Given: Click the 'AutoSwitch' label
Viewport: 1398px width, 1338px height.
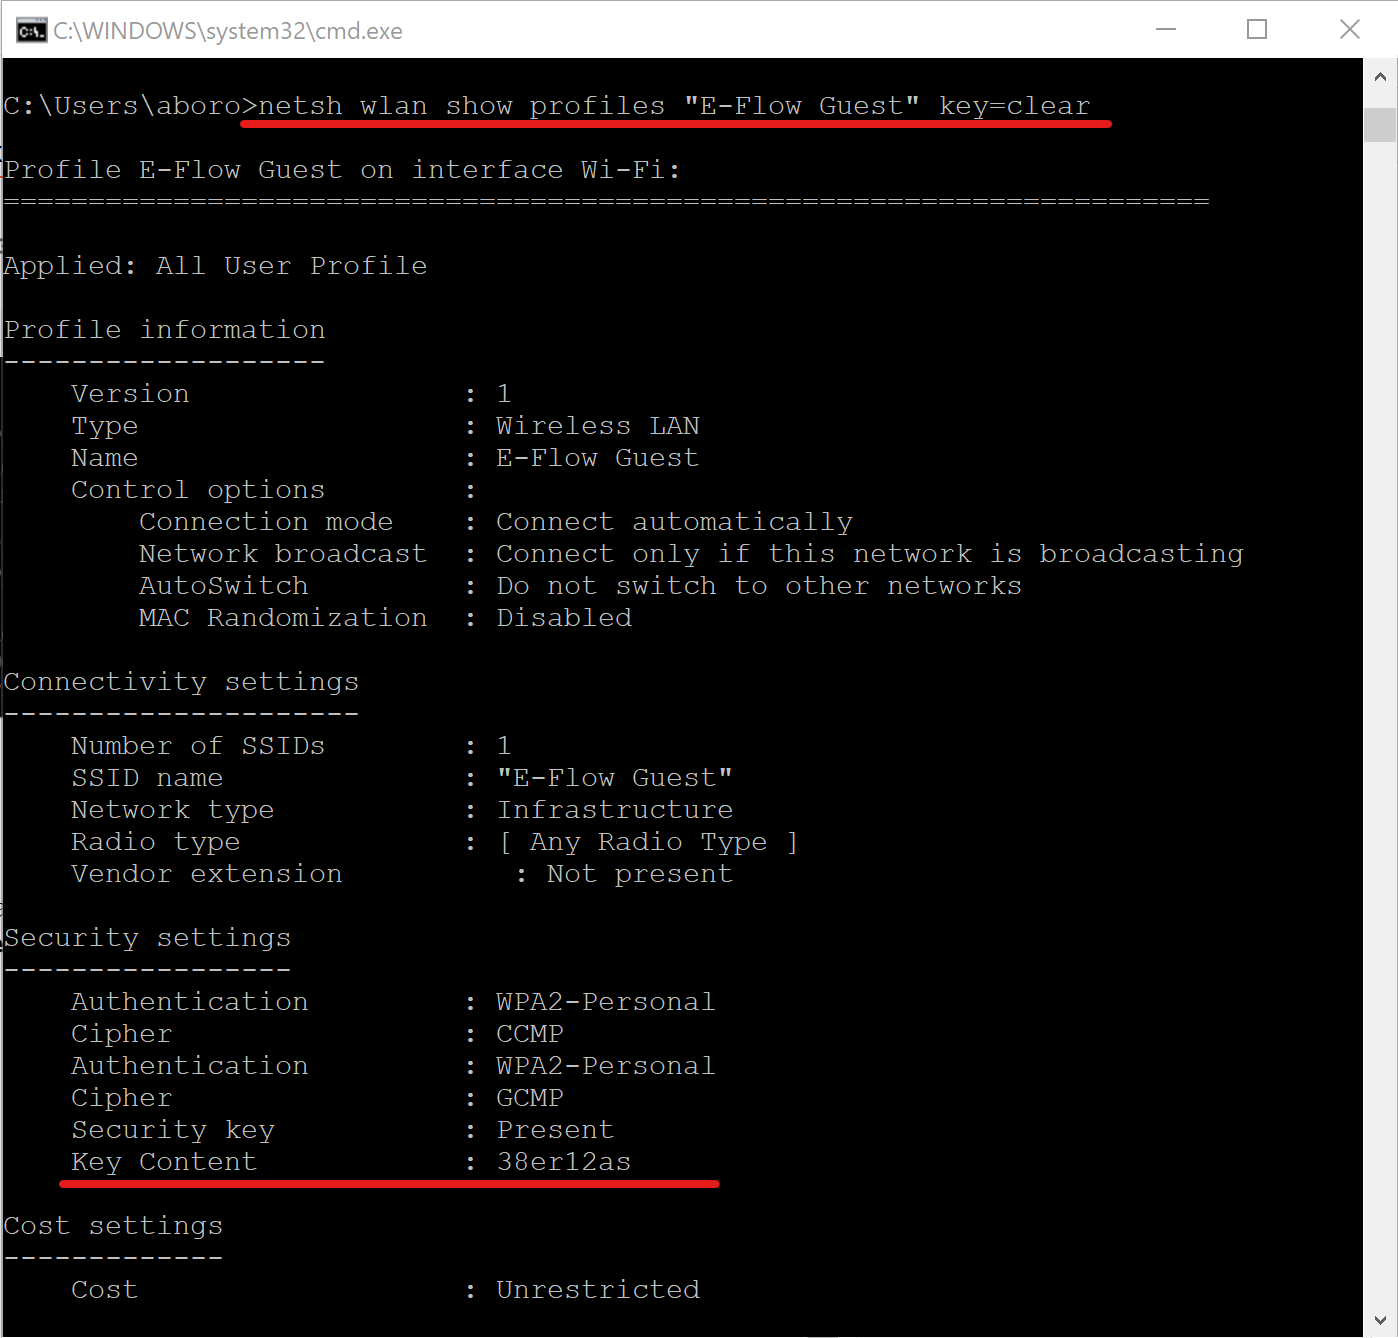Looking at the screenshot, I should point(224,586).
